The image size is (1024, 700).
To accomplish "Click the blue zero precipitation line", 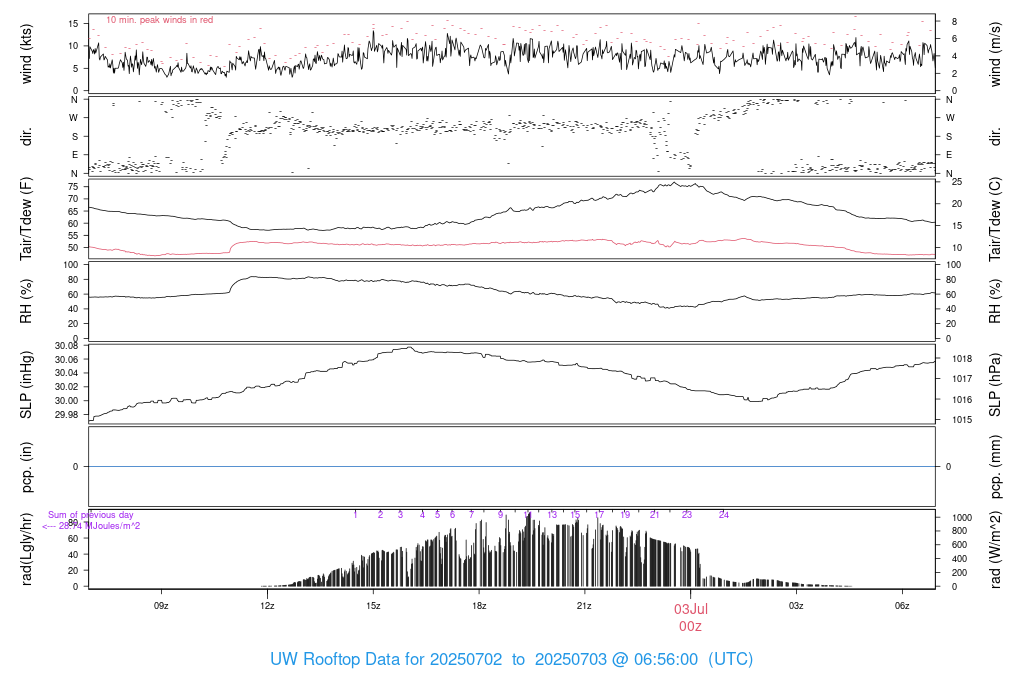I will coord(512,467).
